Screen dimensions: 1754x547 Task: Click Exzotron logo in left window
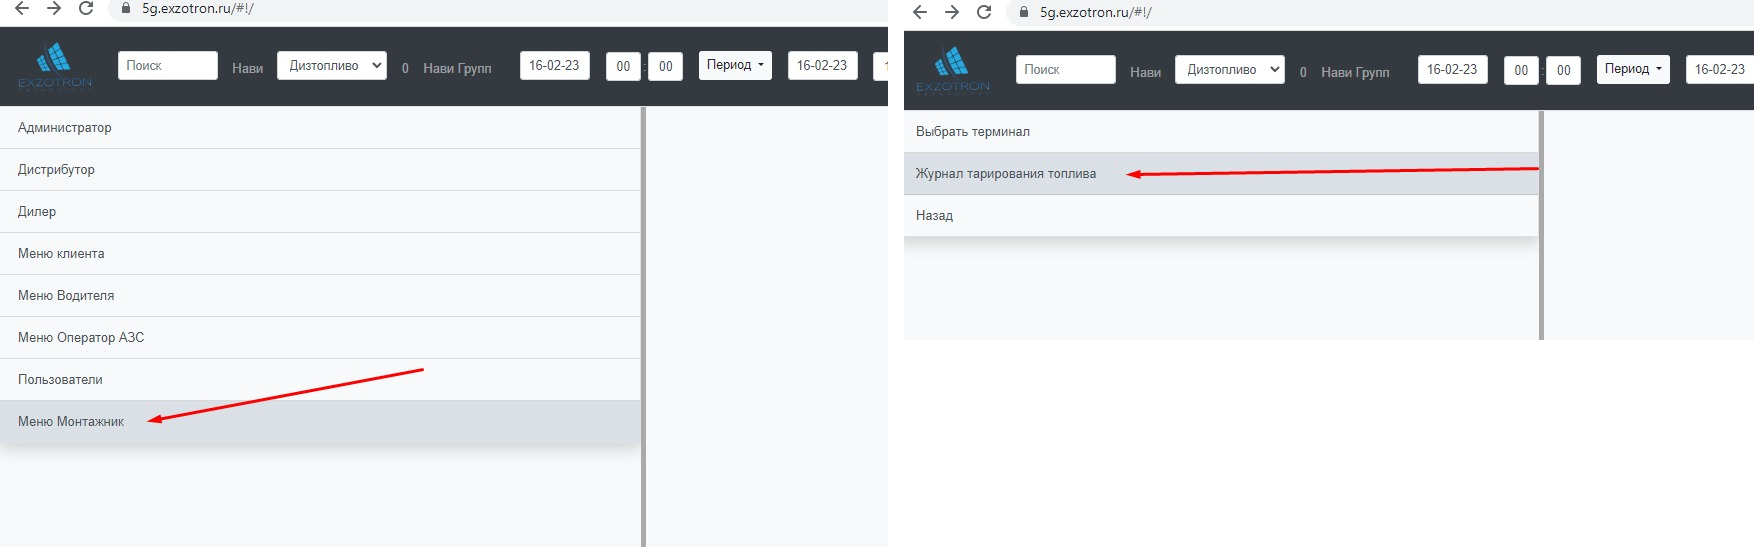(55, 66)
